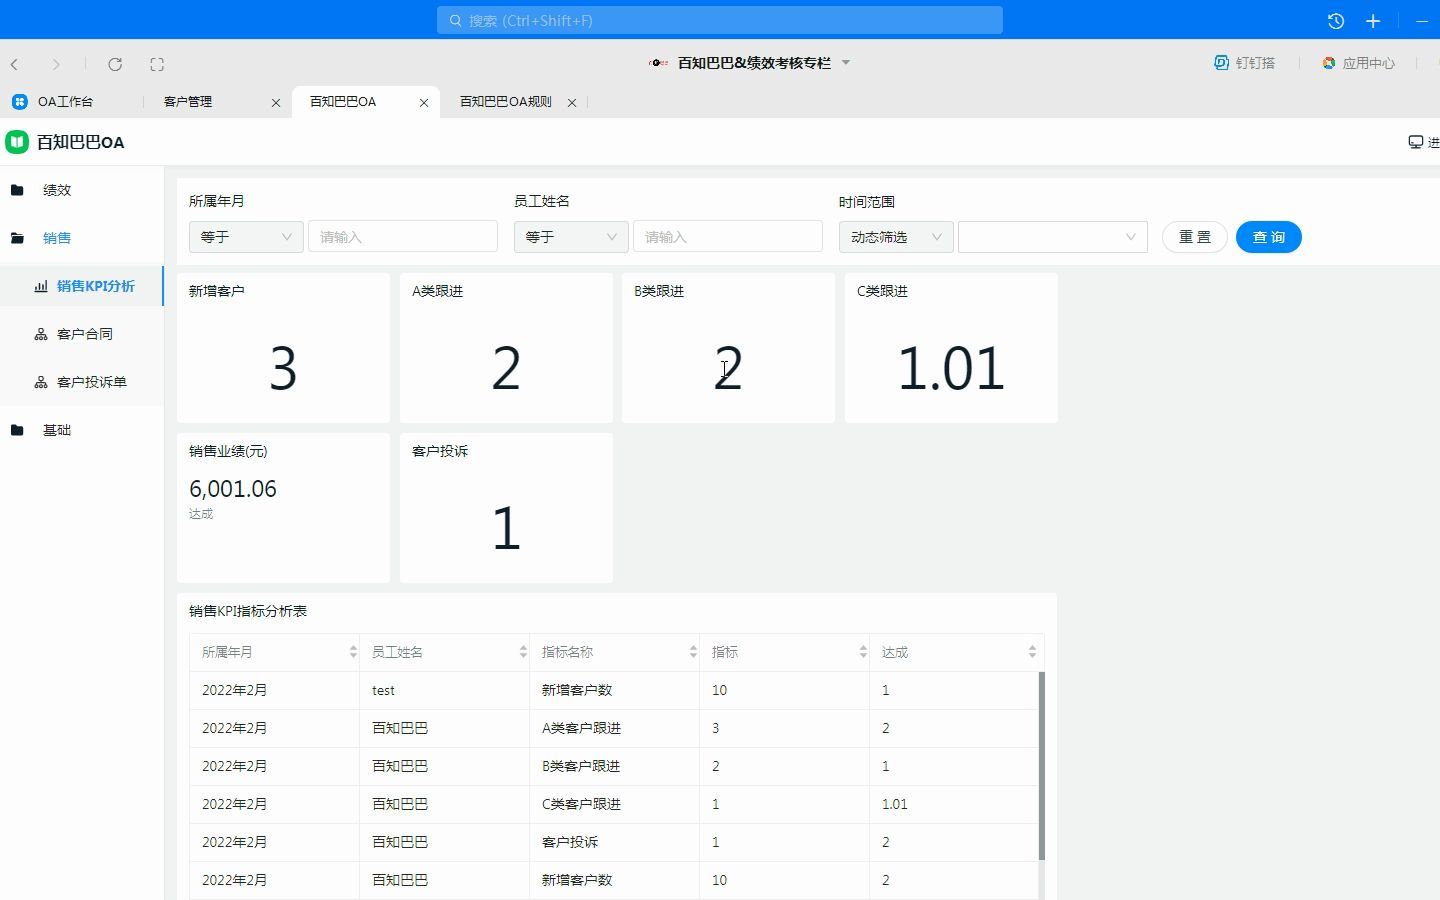
Task: Open 员工姓名 operator dropdown
Action: pyautogui.click(x=571, y=237)
